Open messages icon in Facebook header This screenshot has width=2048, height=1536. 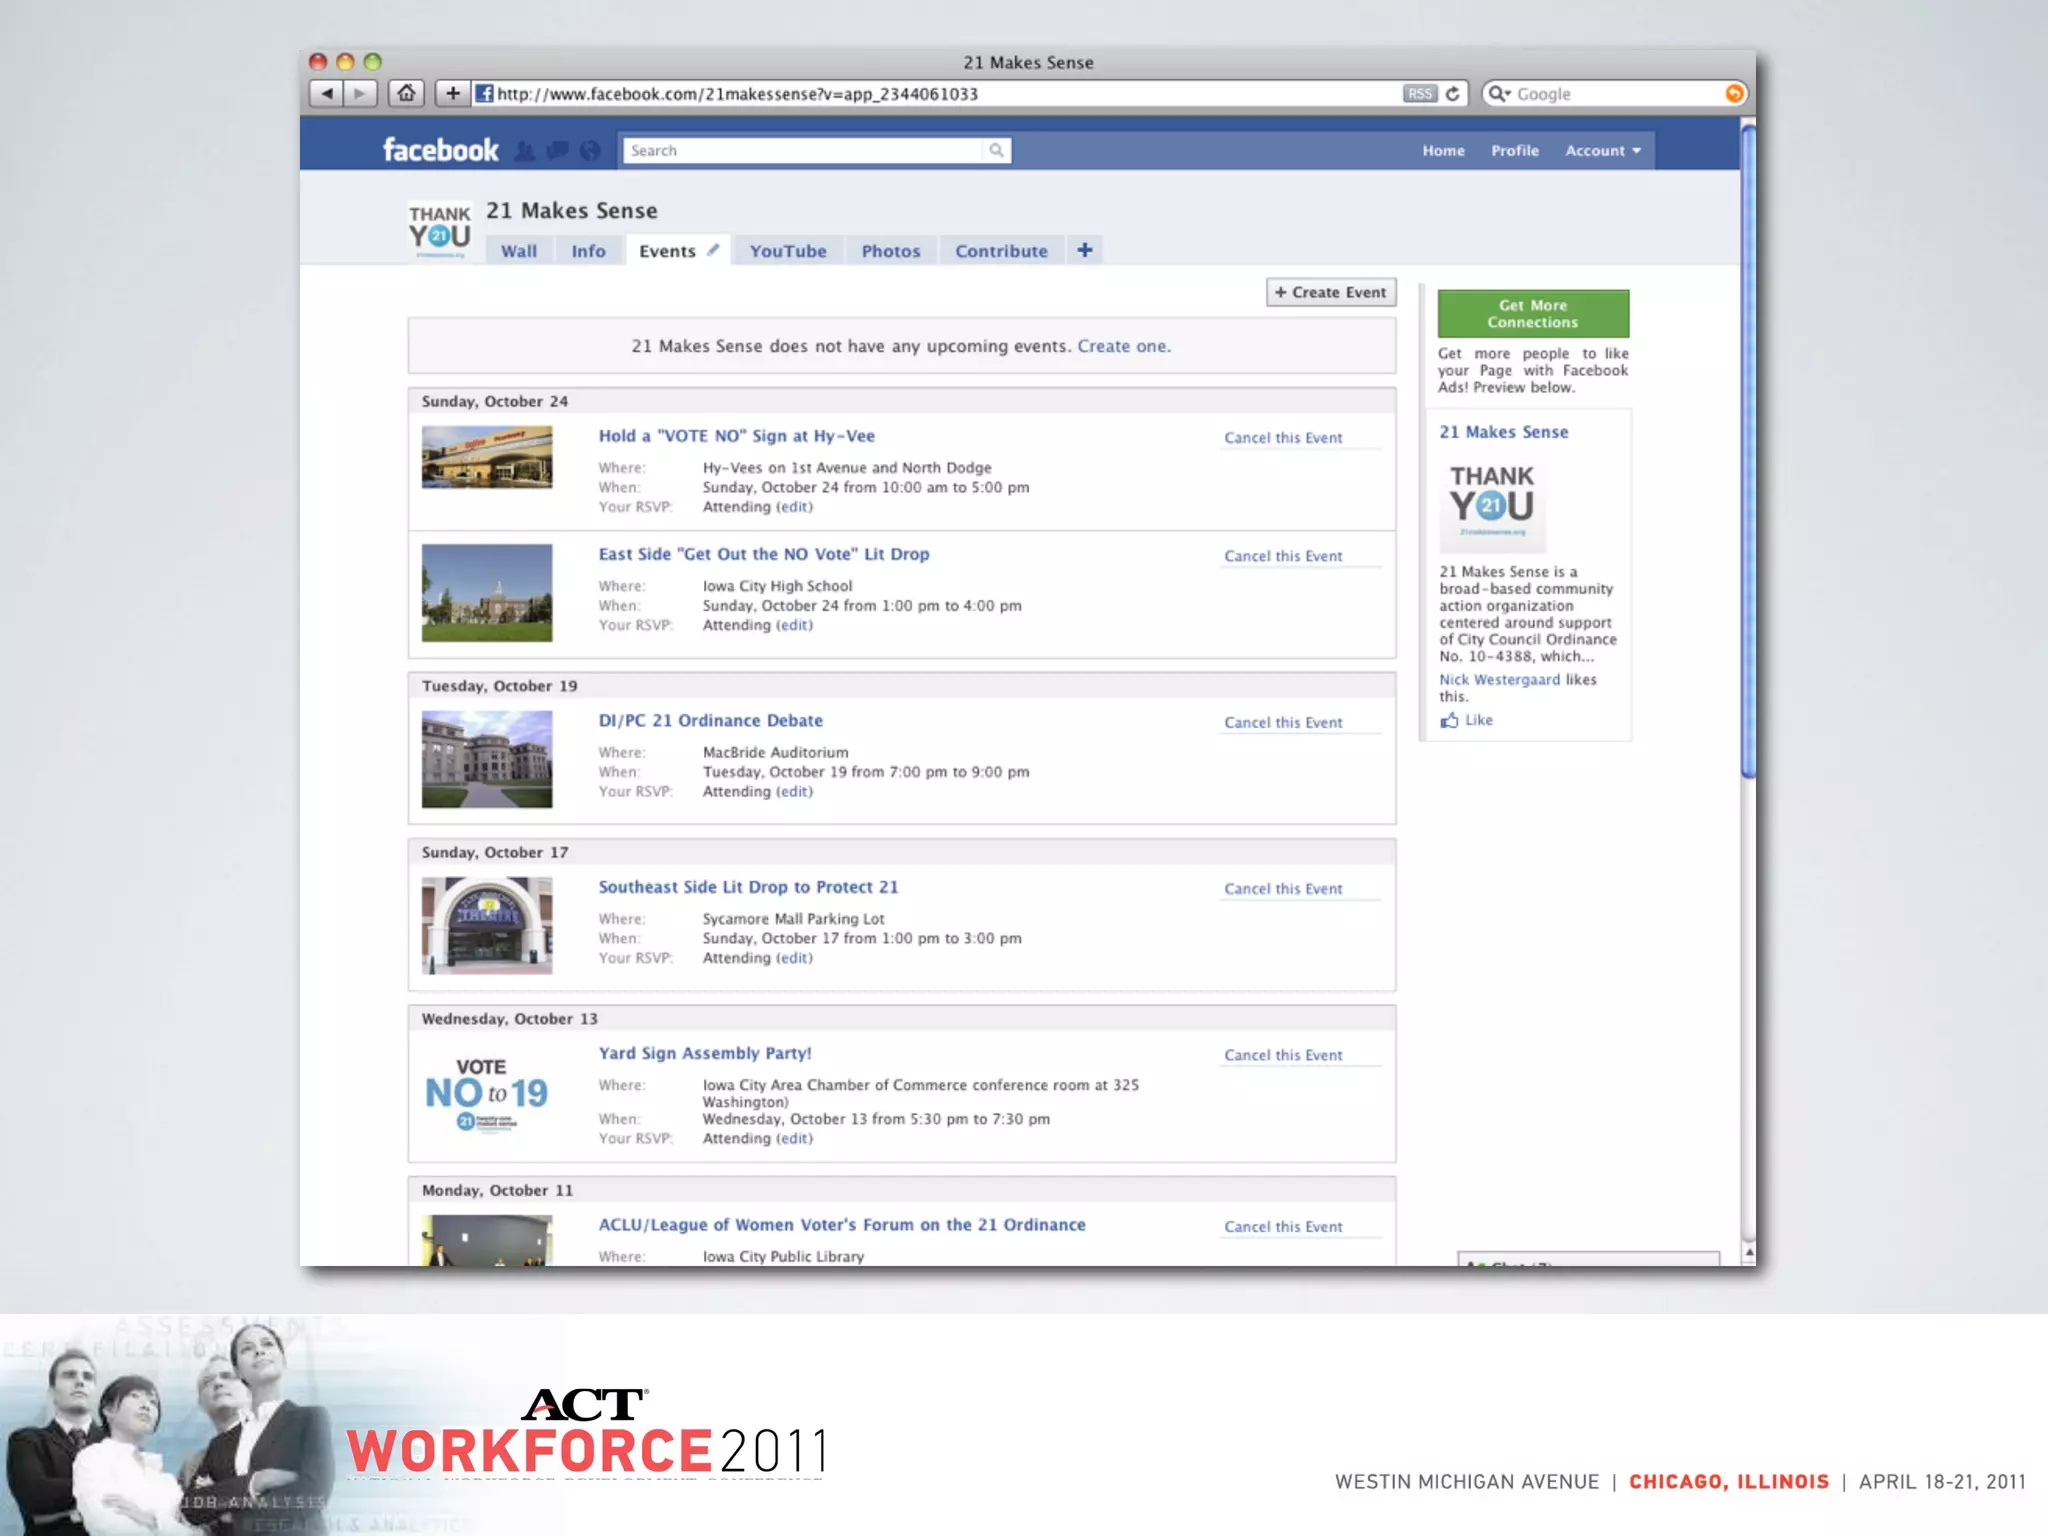coord(558,151)
